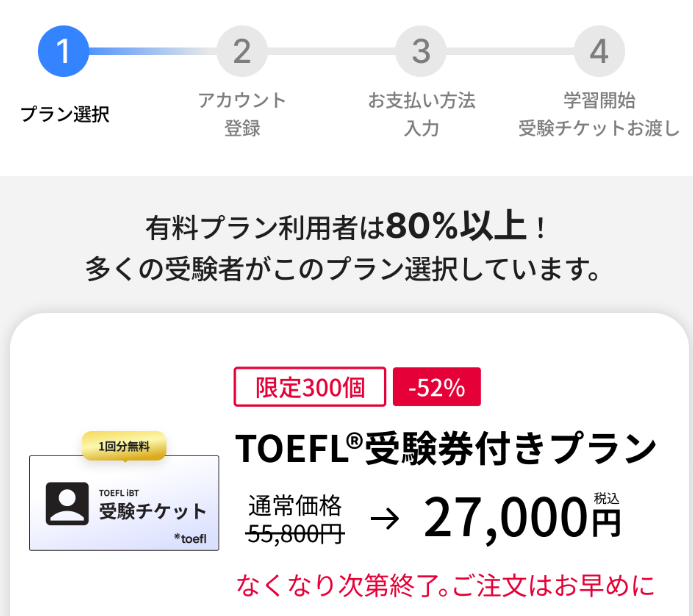
Task: Click step 3 circle for payment method
Action: [x=421, y=51]
